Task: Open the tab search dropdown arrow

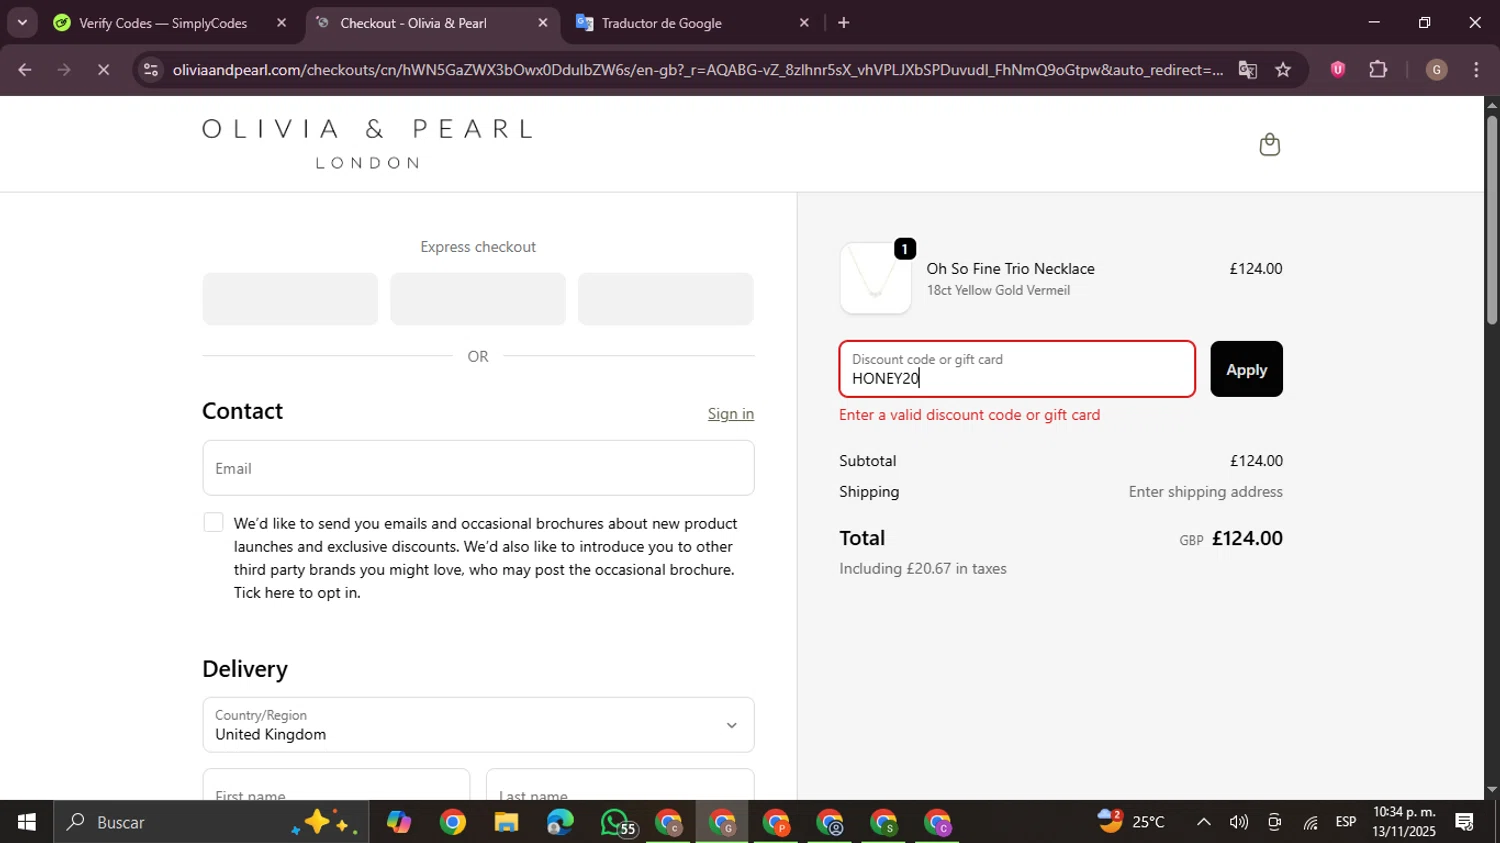Action: click(22, 22)
